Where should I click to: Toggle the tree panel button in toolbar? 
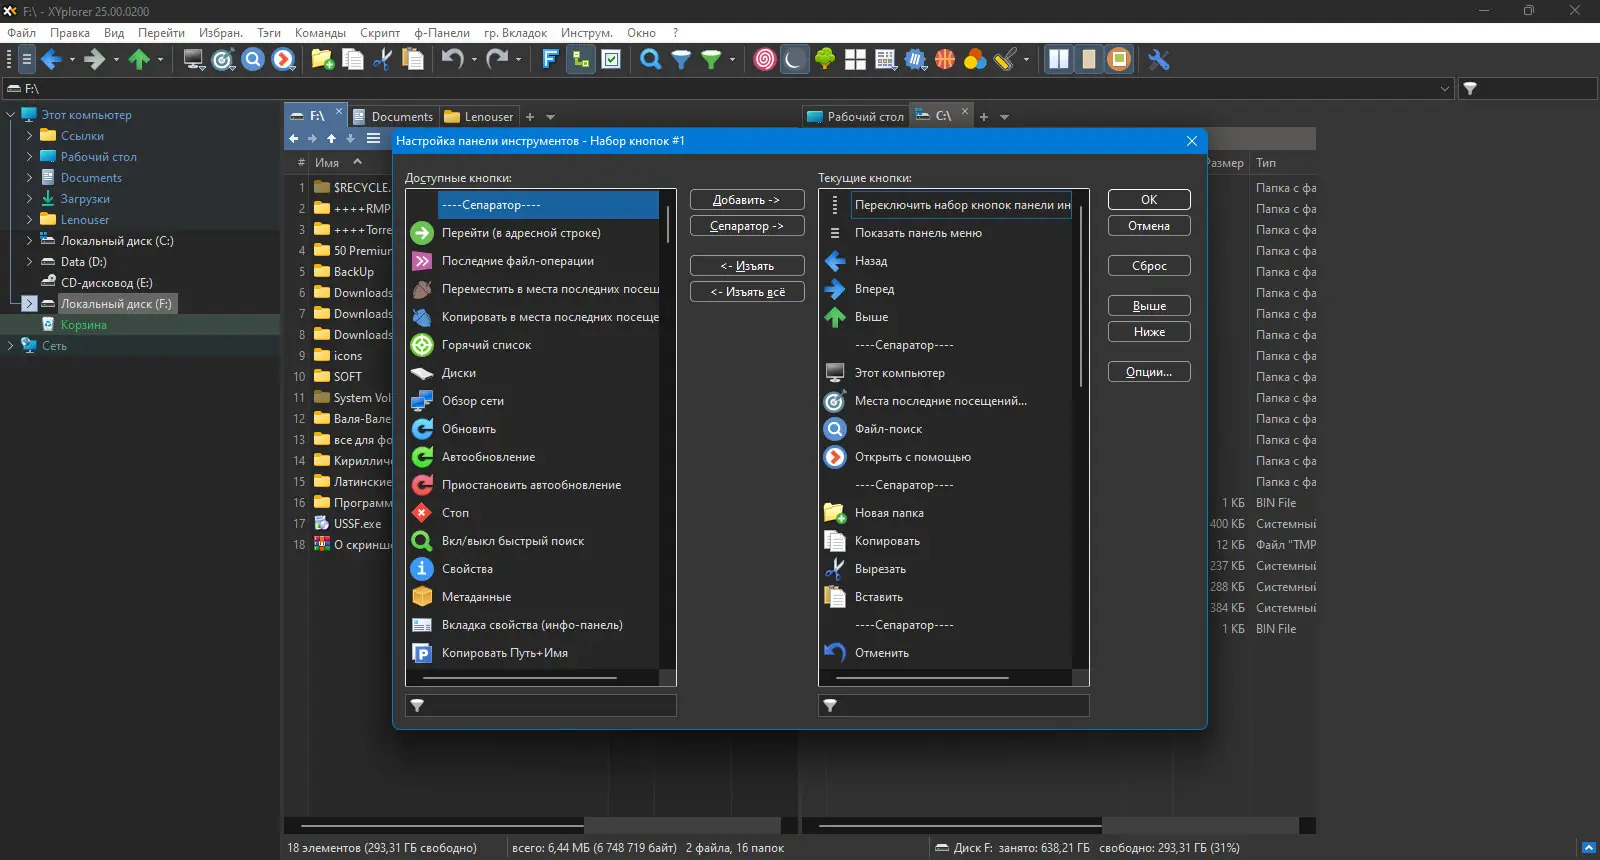pyautogui.click(x=580, y=60)
